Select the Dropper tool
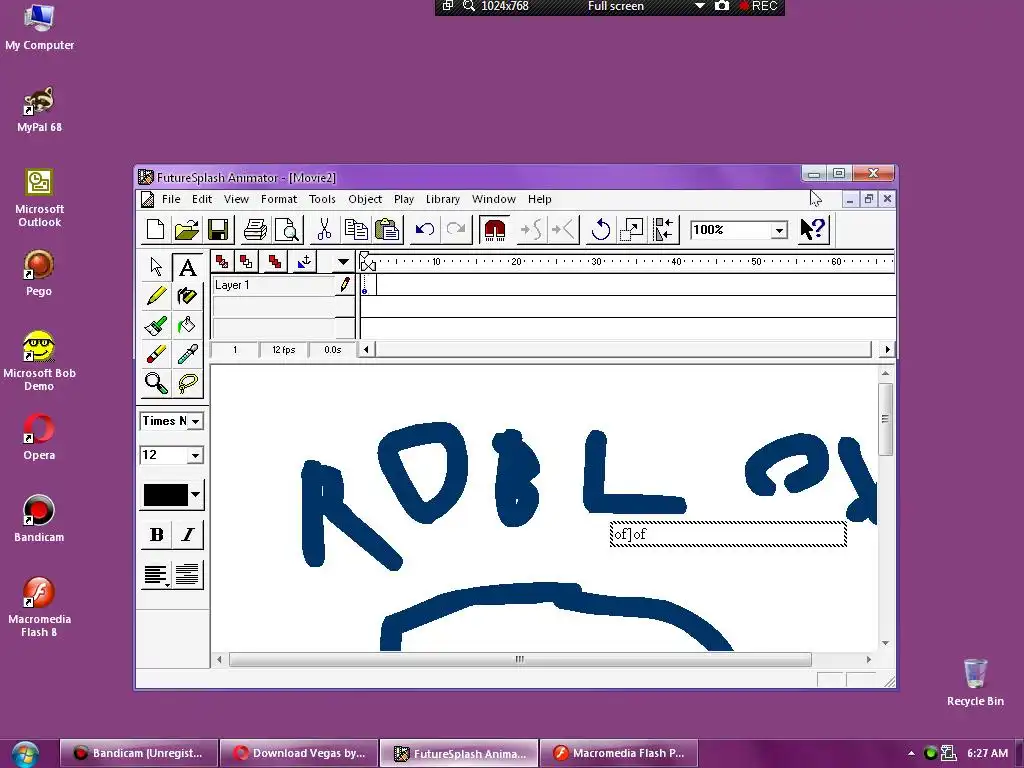Screen dimensions: 1024x768 (187, 354)
